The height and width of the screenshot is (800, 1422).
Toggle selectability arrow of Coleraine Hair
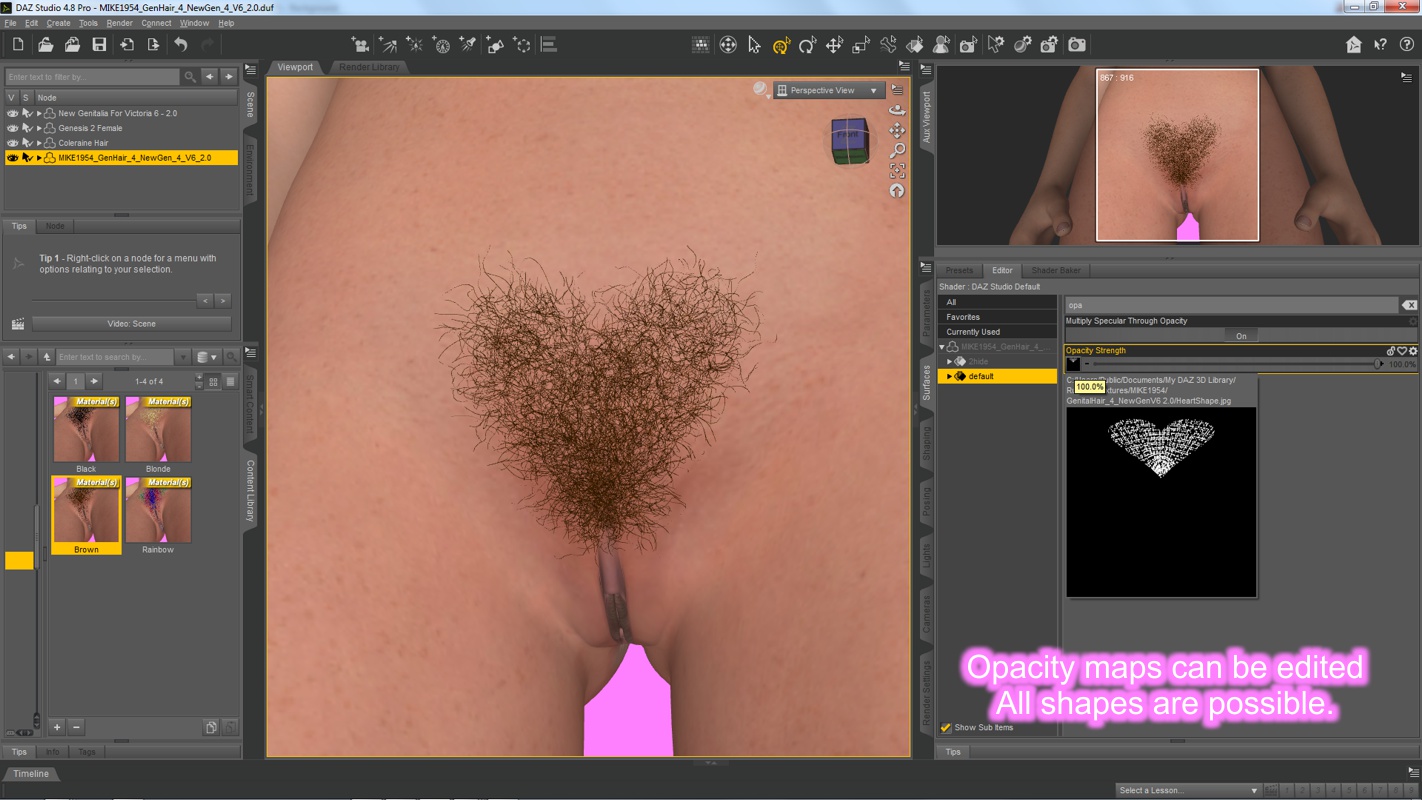(27, 143)
